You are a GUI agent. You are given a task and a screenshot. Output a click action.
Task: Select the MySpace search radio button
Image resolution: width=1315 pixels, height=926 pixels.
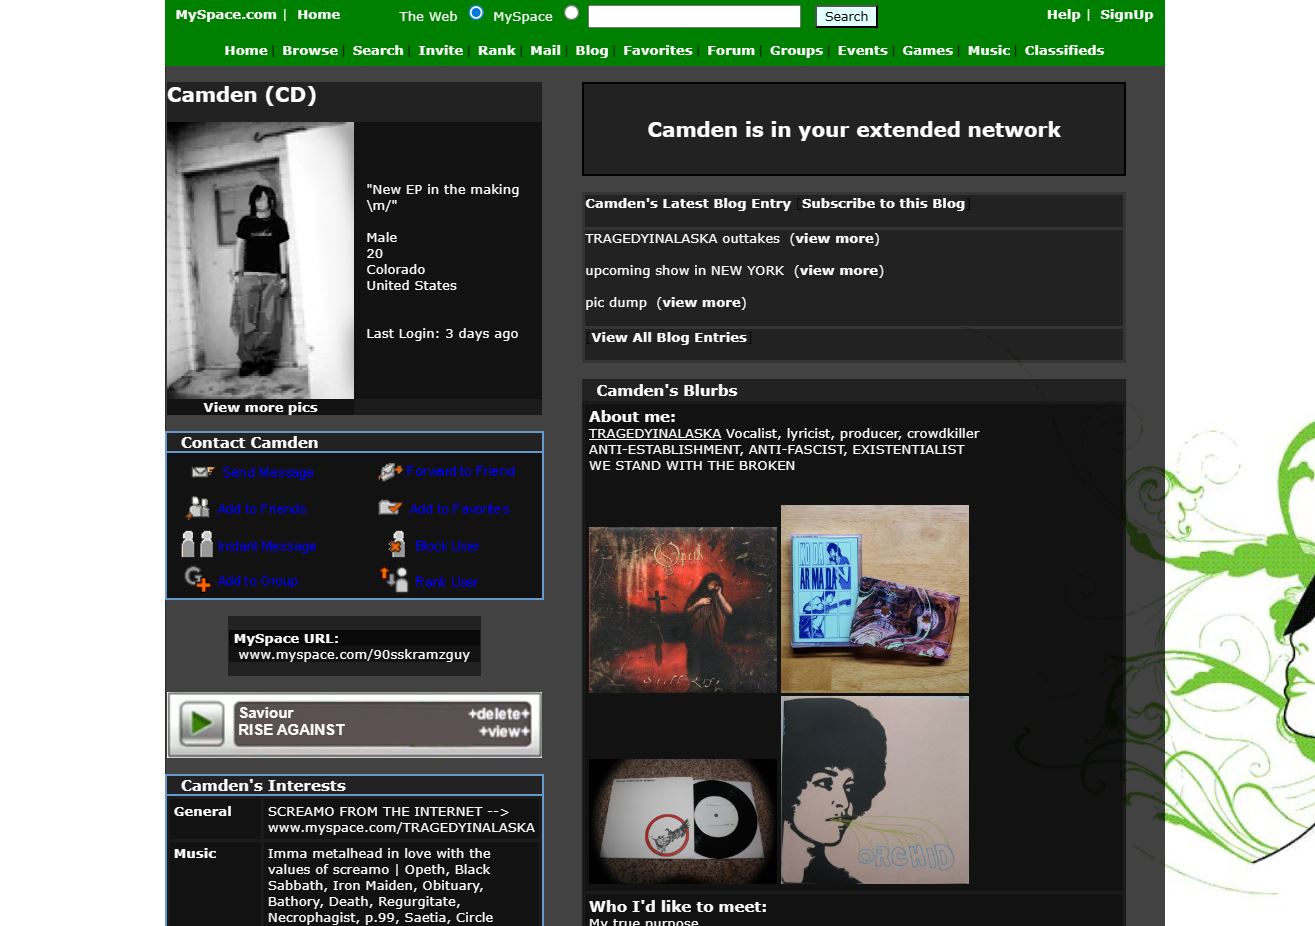pos(571,13)
